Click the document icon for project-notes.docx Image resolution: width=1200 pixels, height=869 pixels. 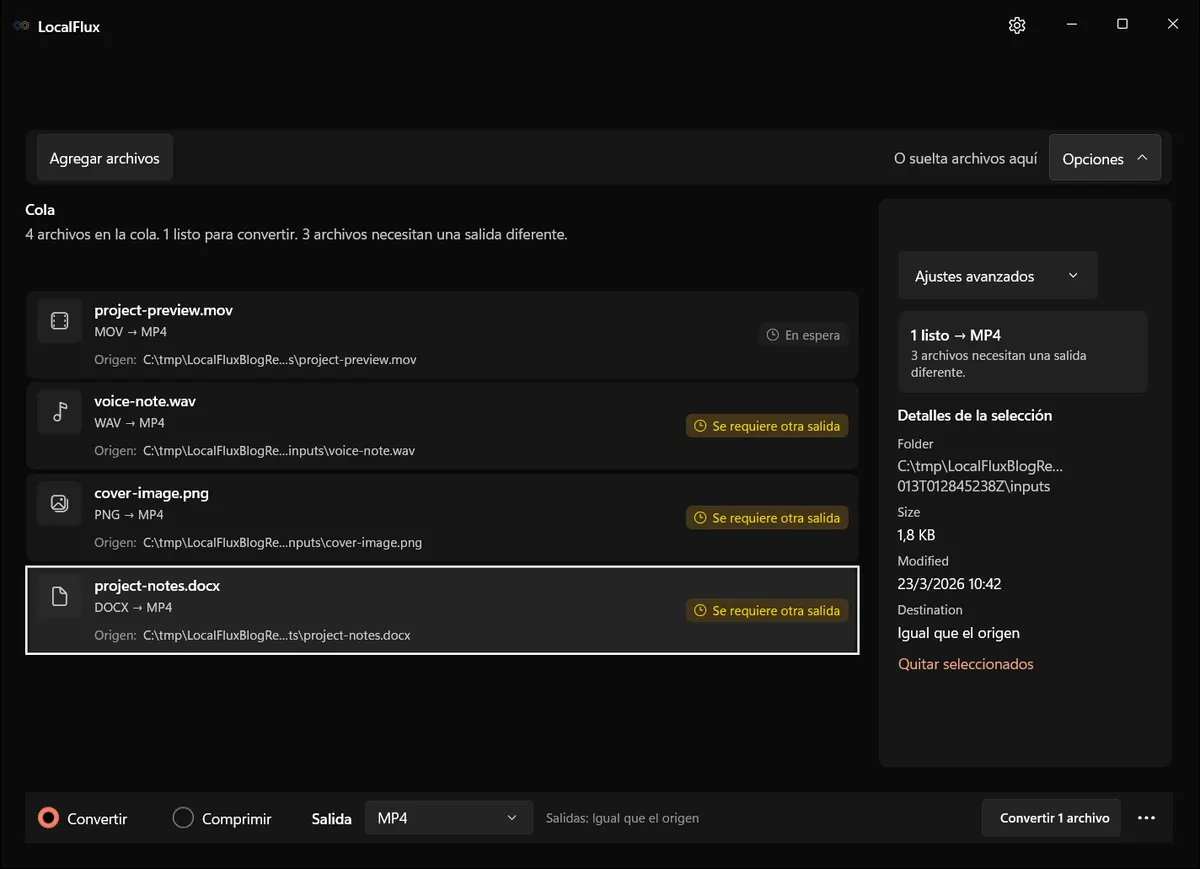59,597
